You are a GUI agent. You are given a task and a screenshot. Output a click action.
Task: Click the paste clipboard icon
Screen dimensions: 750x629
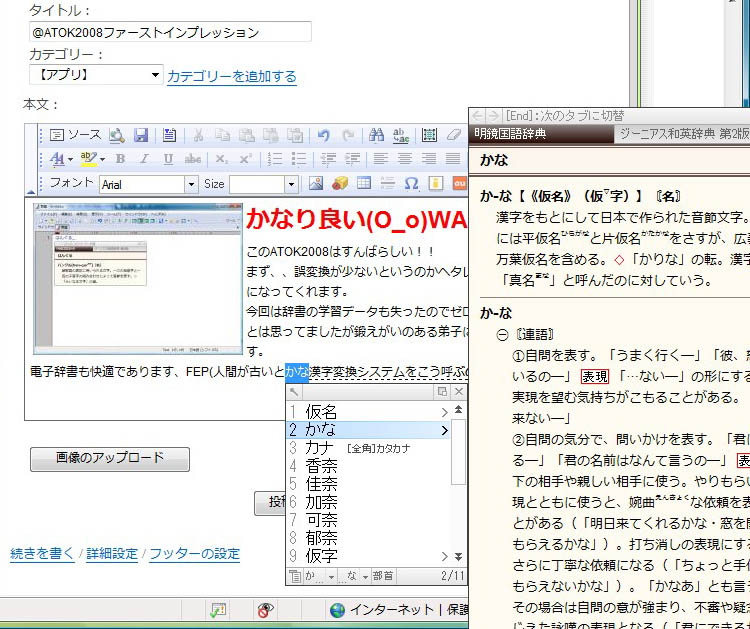247,135
